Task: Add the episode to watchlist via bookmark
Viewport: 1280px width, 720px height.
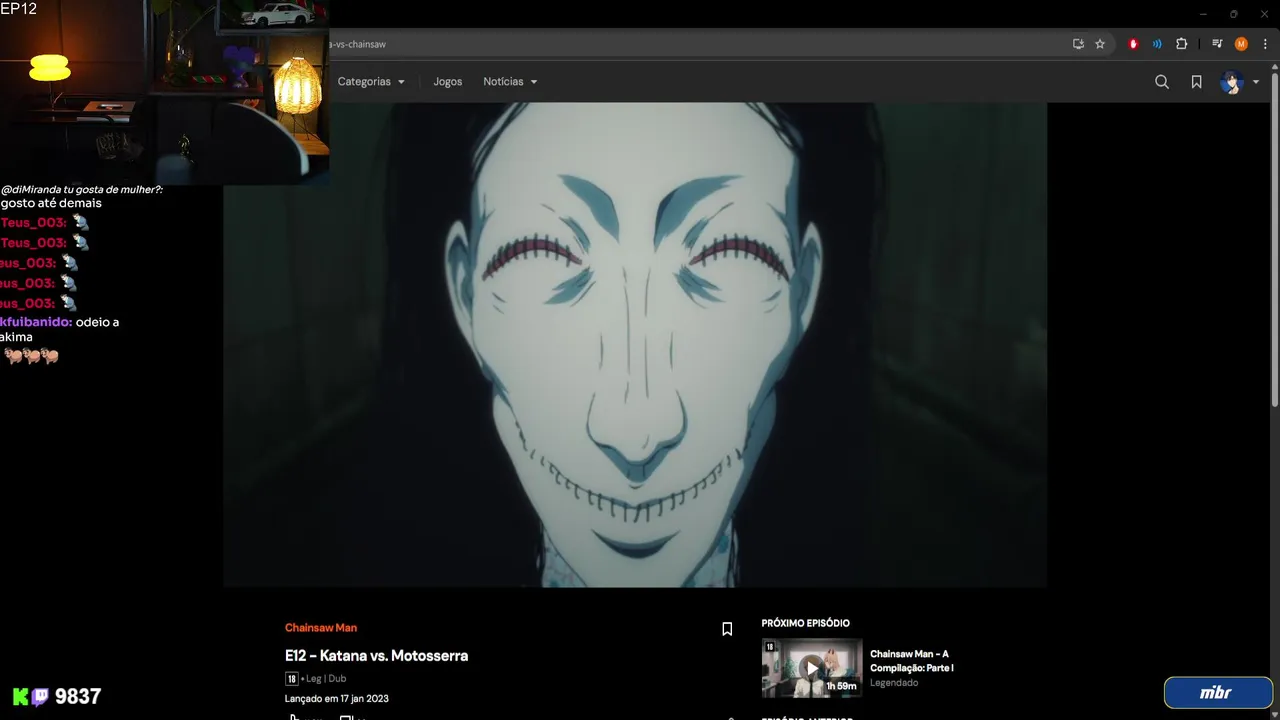Action: coord(727,629)
